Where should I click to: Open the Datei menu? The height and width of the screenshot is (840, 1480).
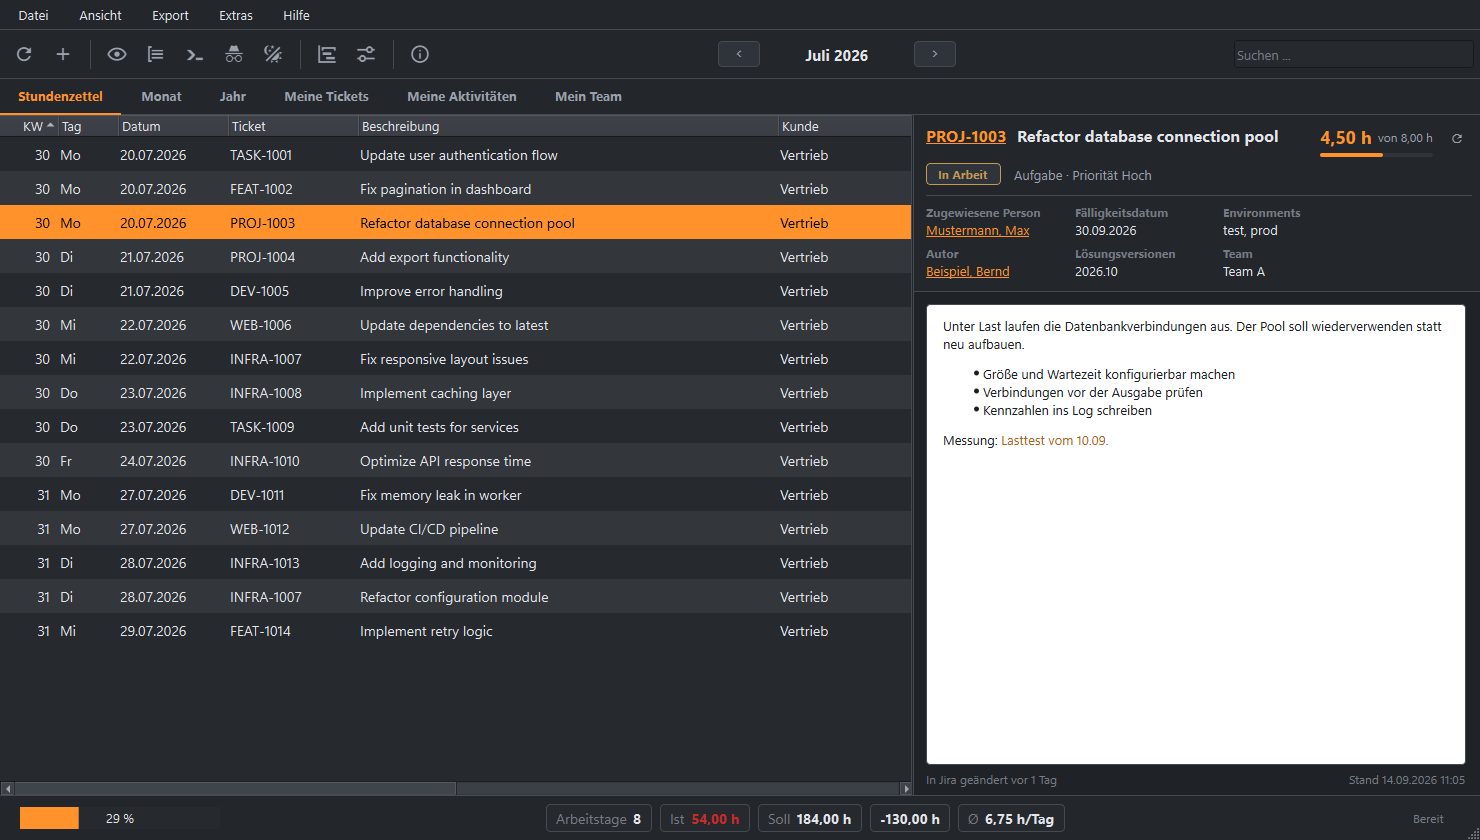click(x=33, y=15)
